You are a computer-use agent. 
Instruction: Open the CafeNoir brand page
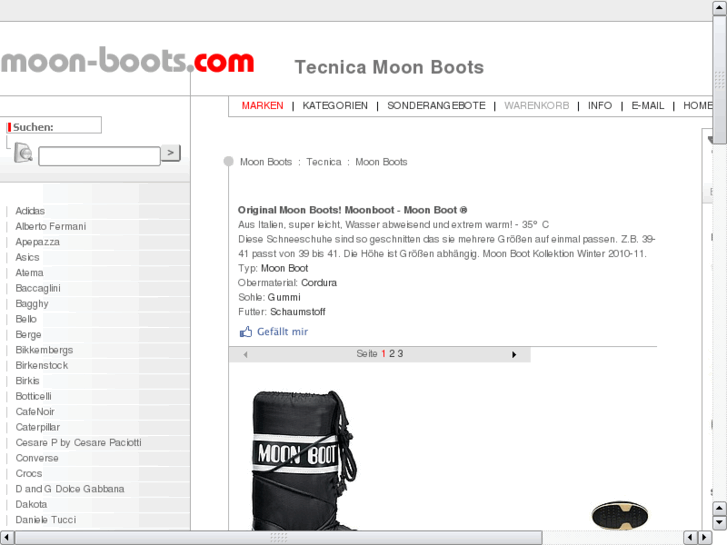pyautogui.click(x=35, y=412)
